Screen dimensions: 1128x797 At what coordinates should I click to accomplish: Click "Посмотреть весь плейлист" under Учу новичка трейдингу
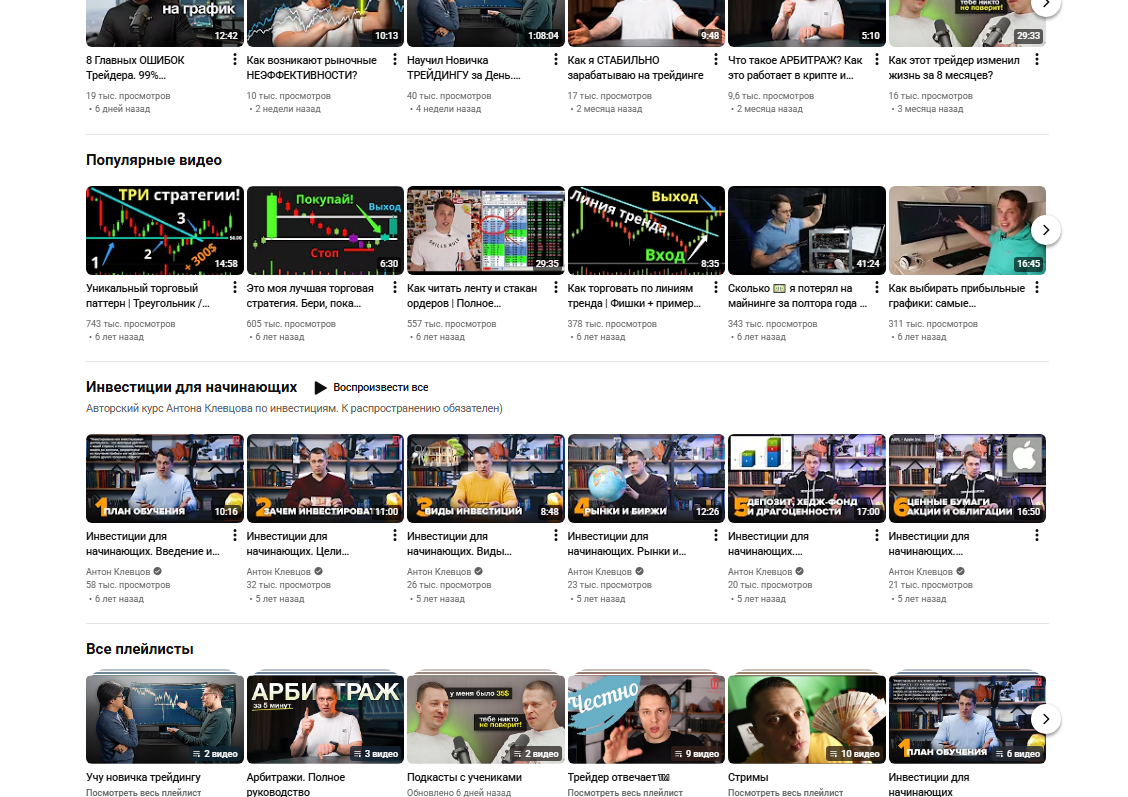click(x=143, y=792)
